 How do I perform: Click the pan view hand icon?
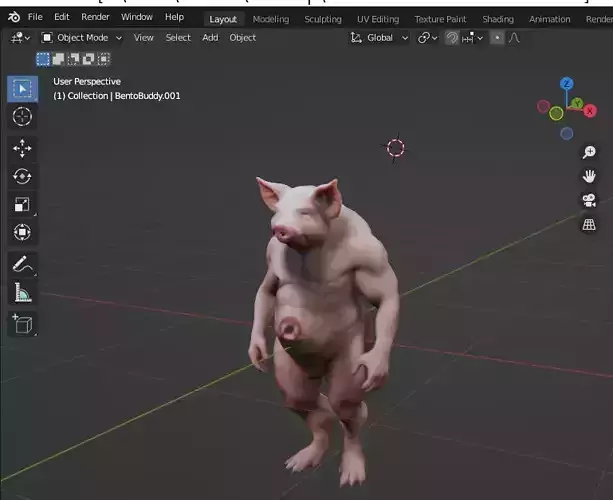(x=589, y=176)
